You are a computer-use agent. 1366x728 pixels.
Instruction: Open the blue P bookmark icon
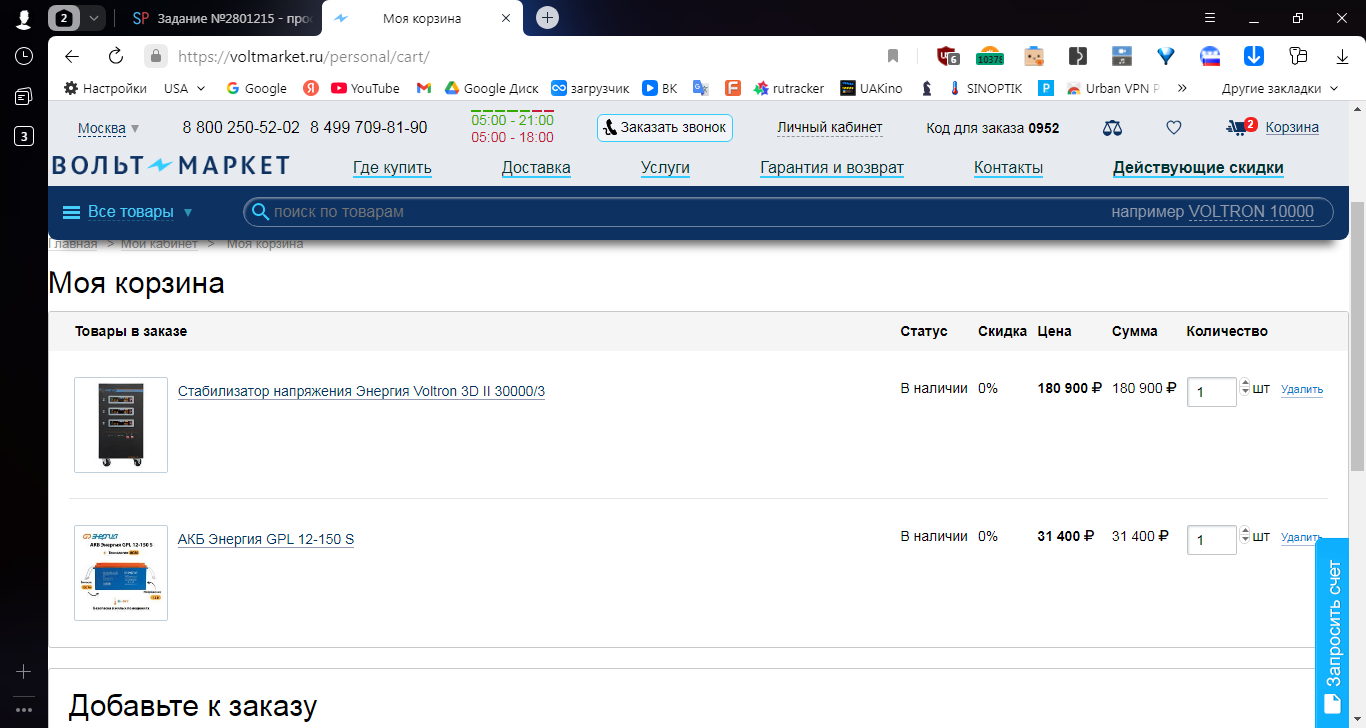[x=1046, y=88]
